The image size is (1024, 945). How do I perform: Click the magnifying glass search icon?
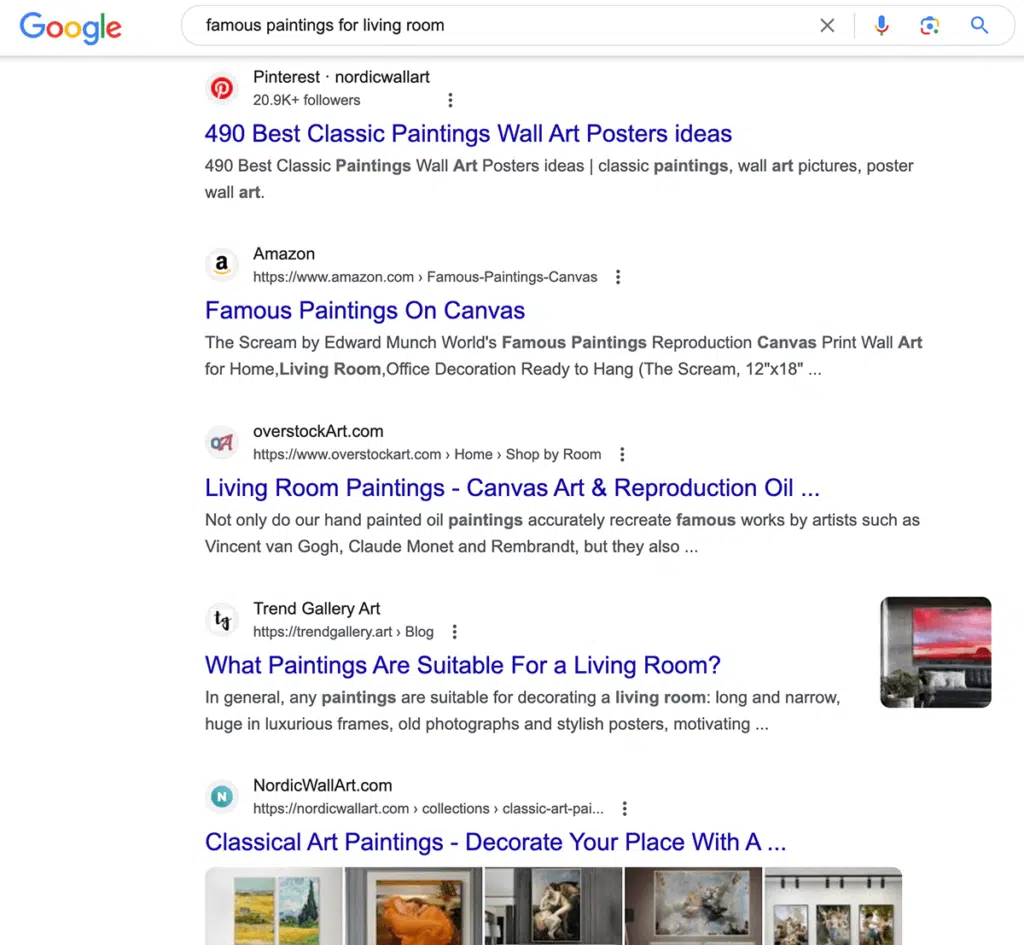[979, 25]
